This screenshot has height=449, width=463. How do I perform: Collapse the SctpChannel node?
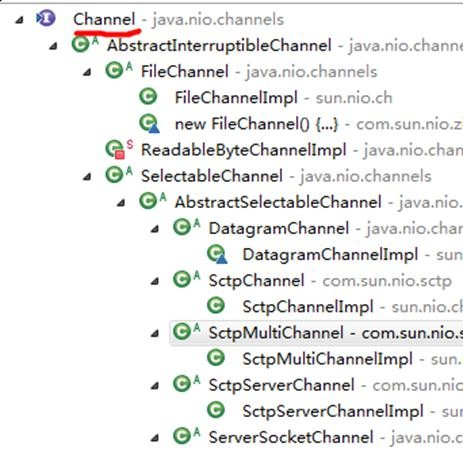click(x=155, y=281)
